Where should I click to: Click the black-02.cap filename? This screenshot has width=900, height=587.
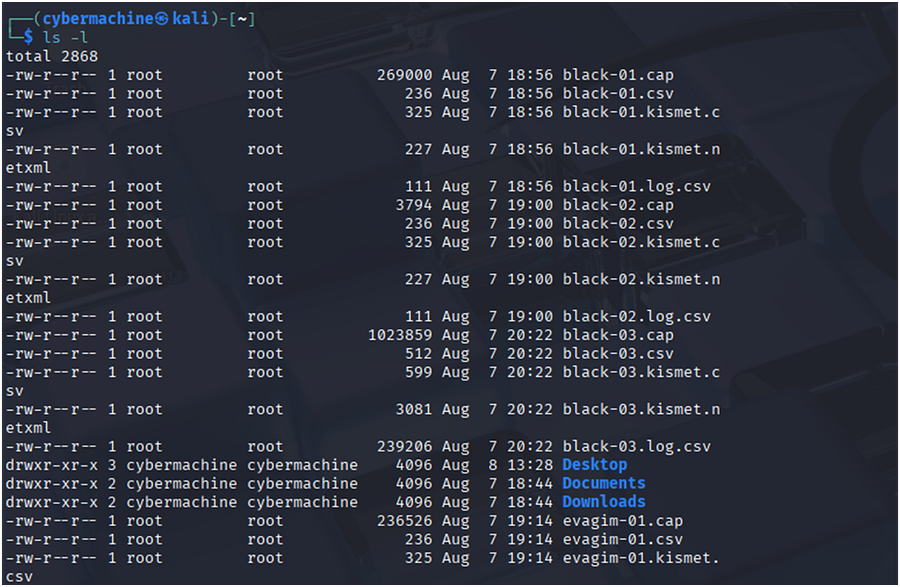[x=618, y=205]
